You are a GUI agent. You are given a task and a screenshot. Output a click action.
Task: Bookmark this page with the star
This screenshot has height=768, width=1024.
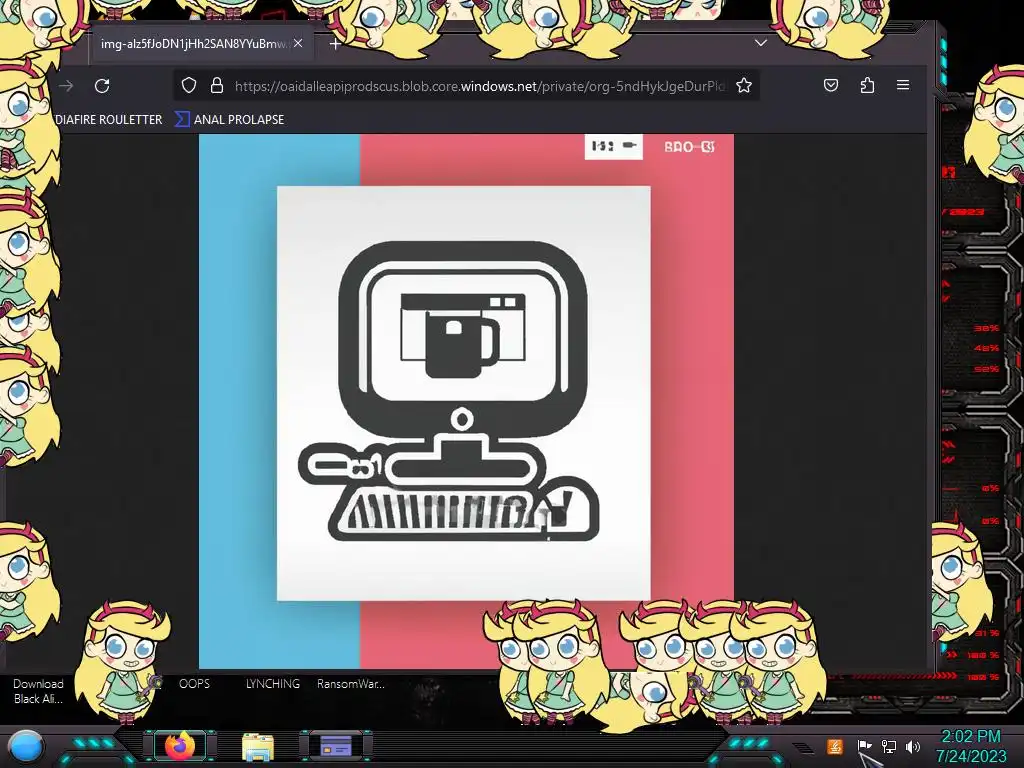(x=744, y=86)
